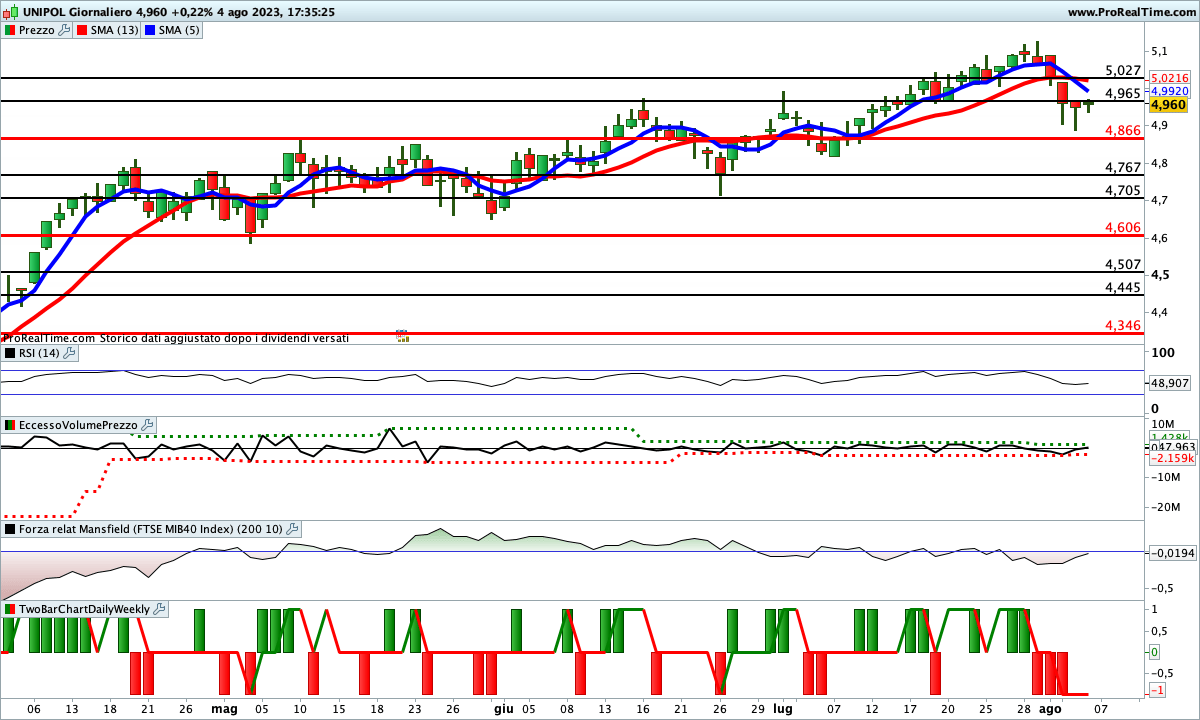The height and width of the screenshot is (720, 1200).
Task: Open EccessoVolumePrezzo wrench settings
Action: pyautogui.click(x=147, y=425)
